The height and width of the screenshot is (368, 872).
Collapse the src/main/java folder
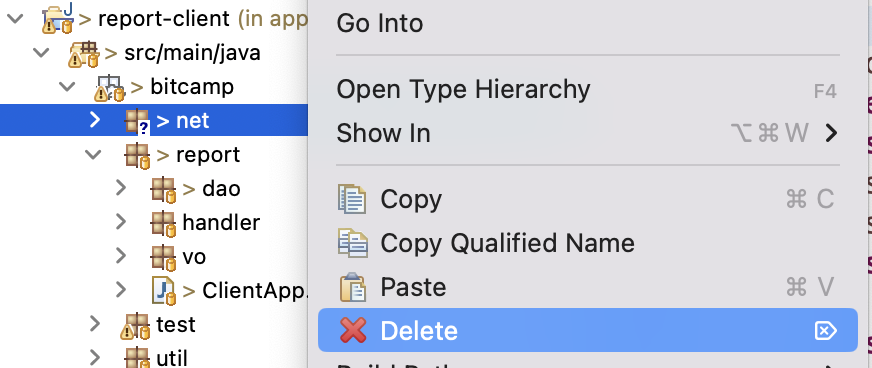(x=41, y=52)
